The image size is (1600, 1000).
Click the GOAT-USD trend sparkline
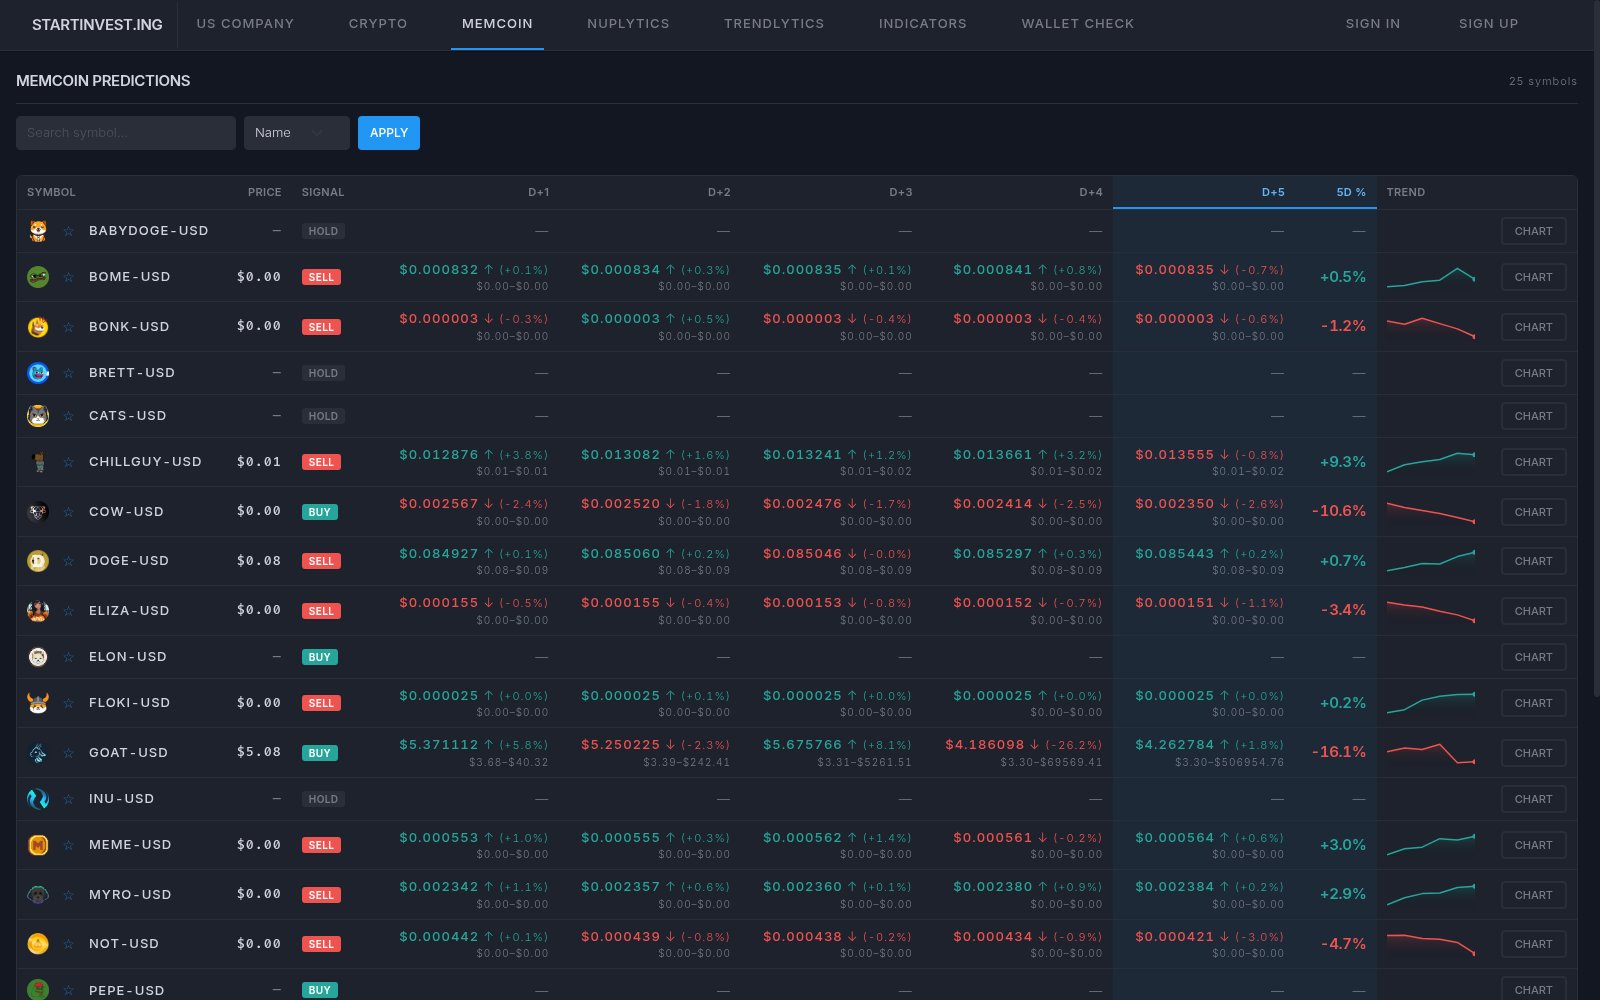[1431, 753]
